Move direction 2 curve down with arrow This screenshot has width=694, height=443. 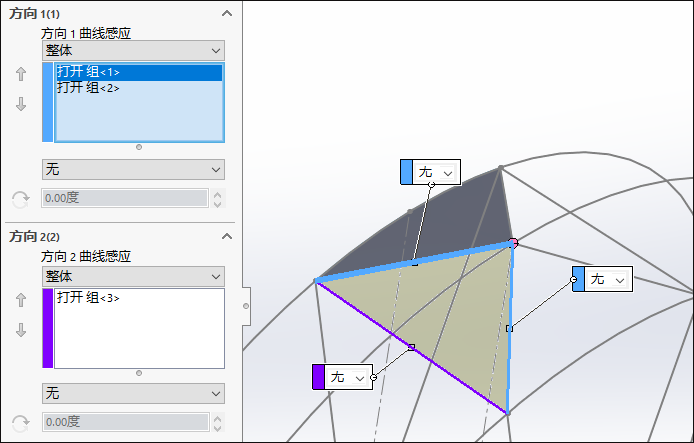(x=21, y=330)
